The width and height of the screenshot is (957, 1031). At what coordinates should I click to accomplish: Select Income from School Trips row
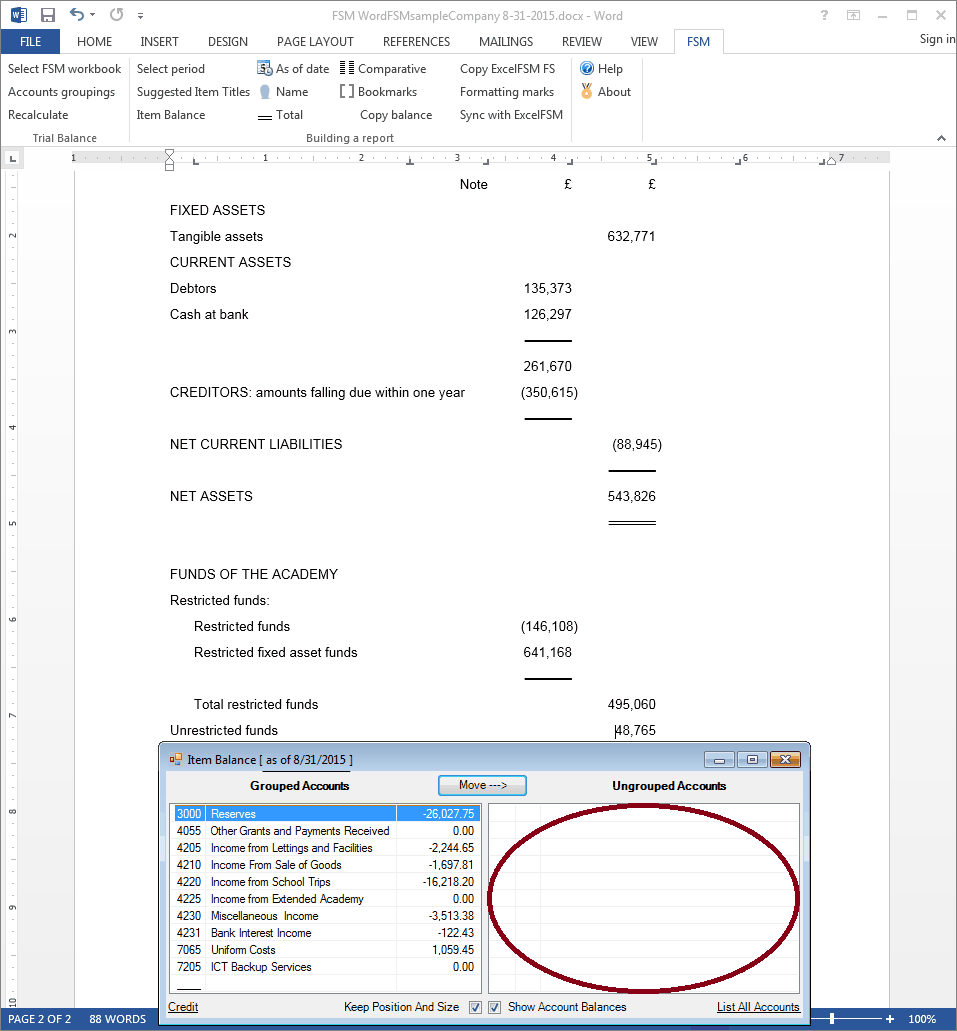(326, 882)
